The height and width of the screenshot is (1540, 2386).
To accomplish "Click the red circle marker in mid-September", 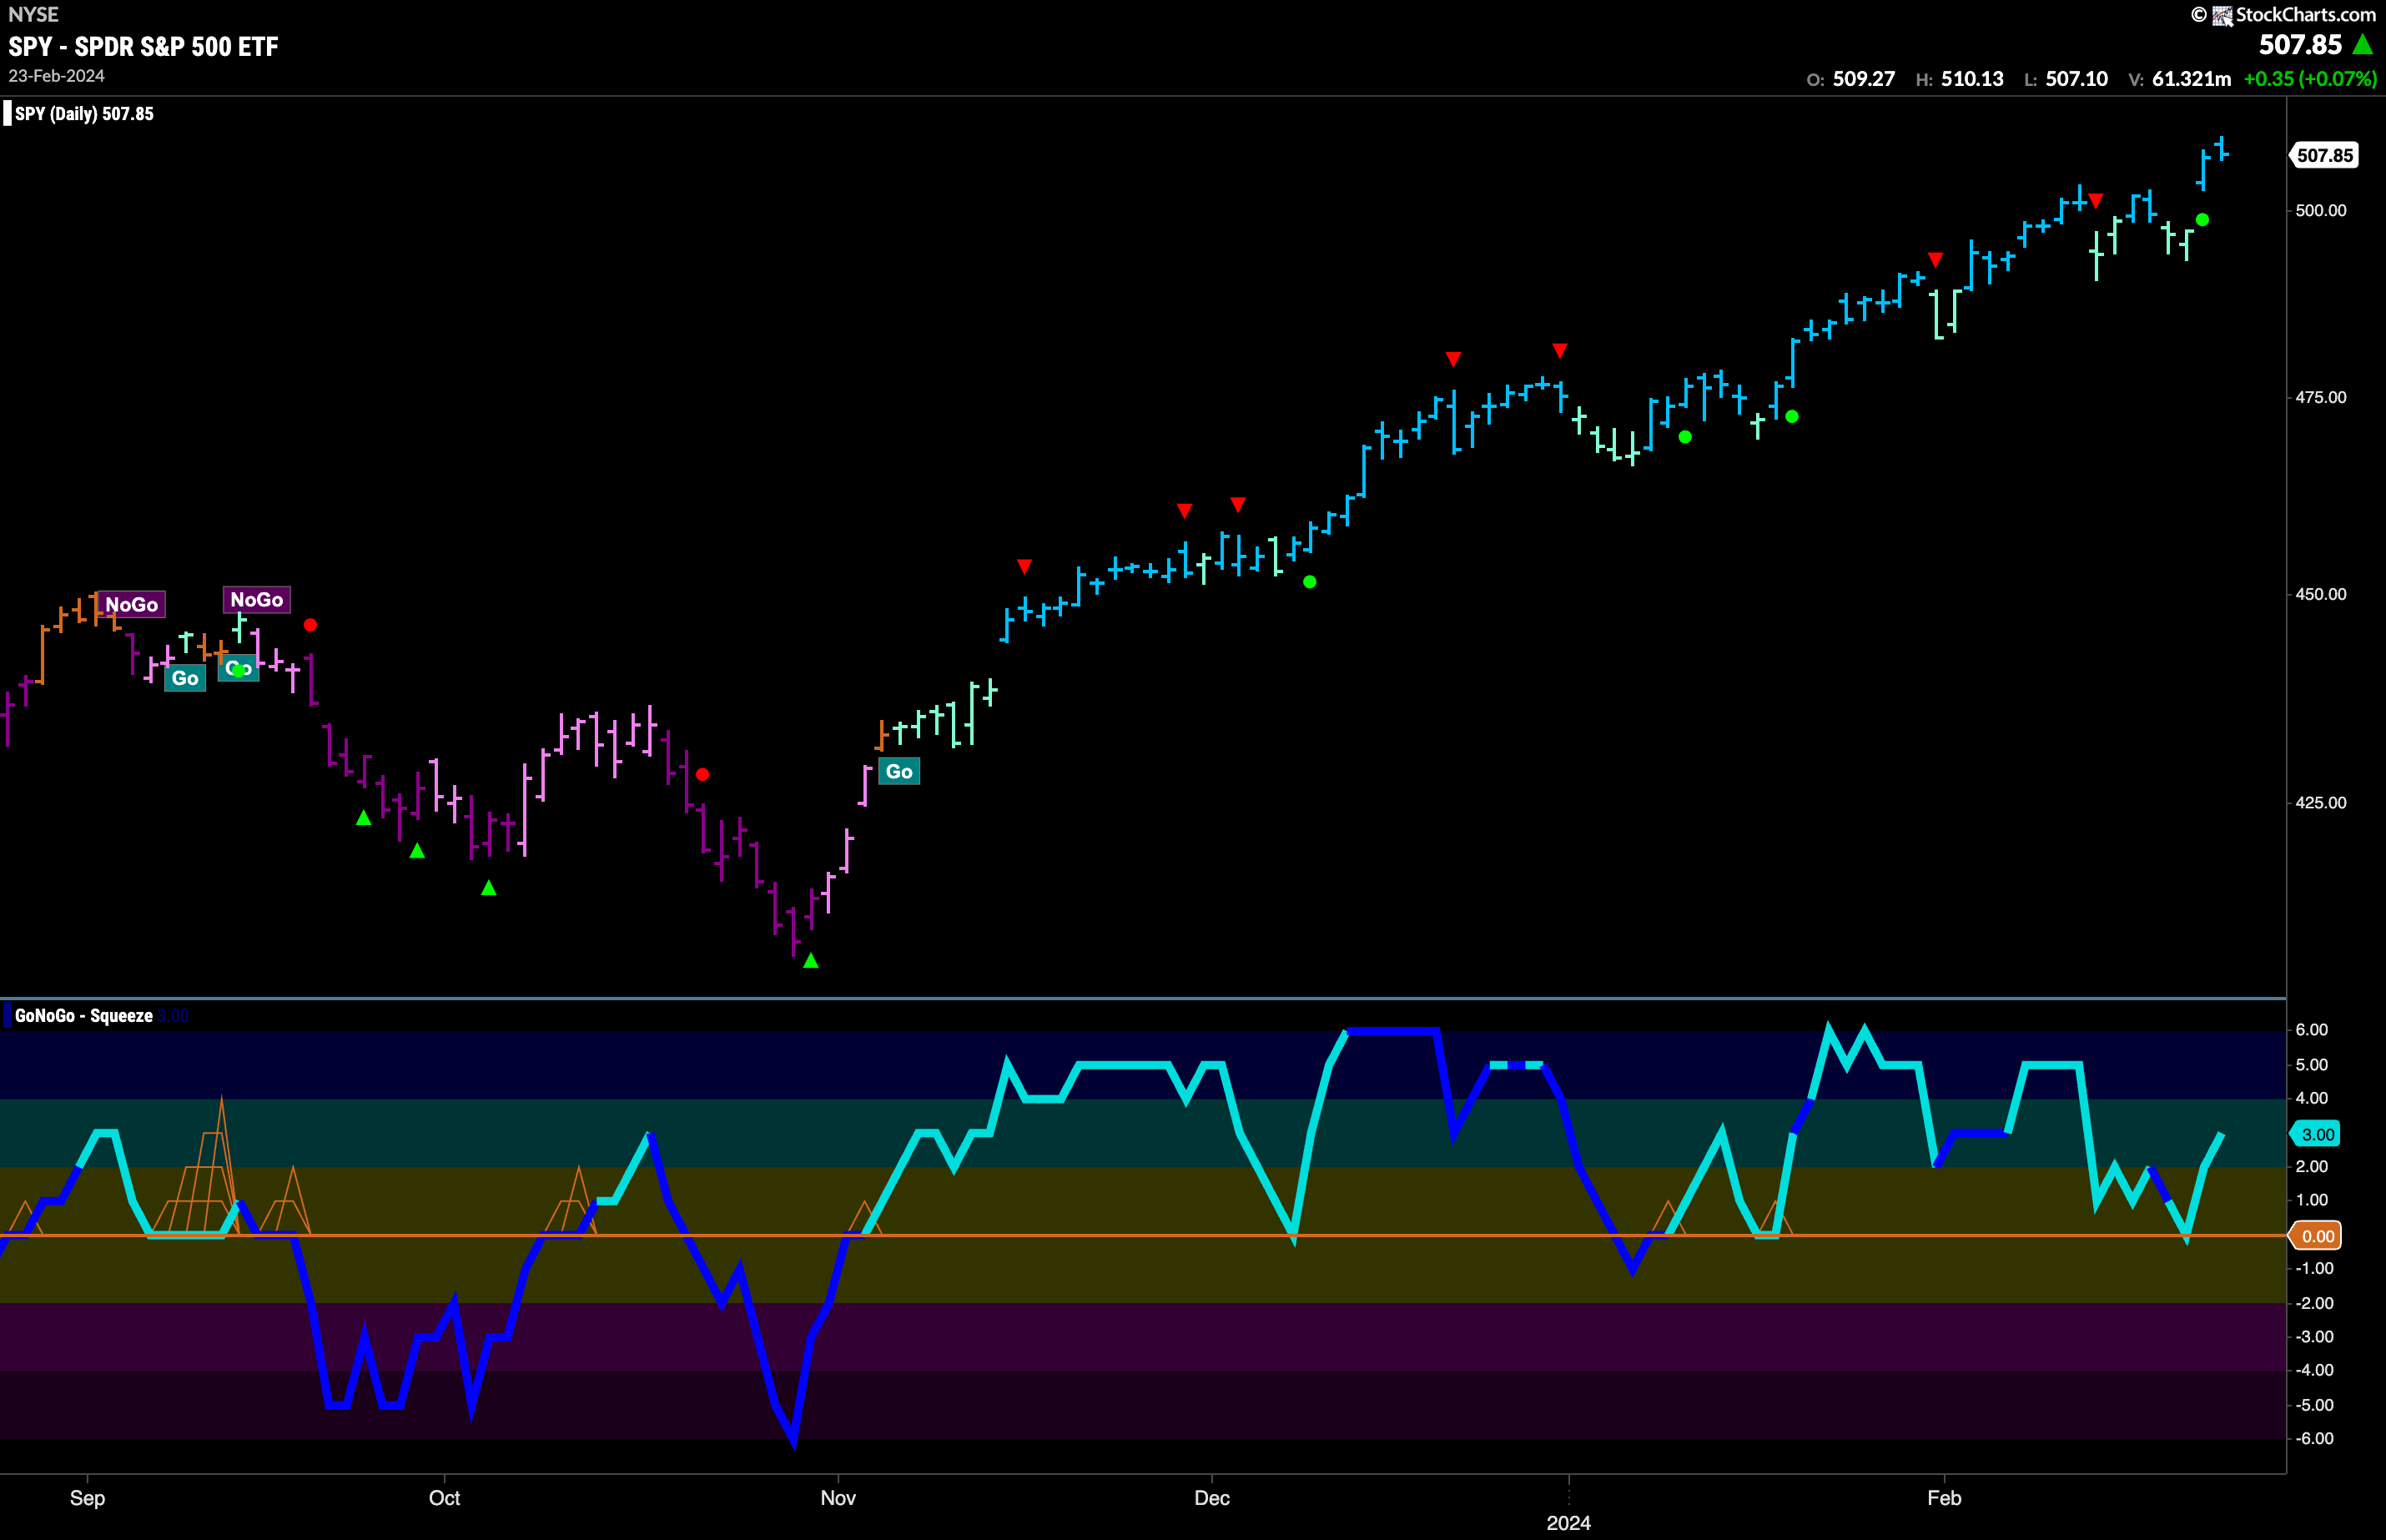I will click(x=310, y=625).
